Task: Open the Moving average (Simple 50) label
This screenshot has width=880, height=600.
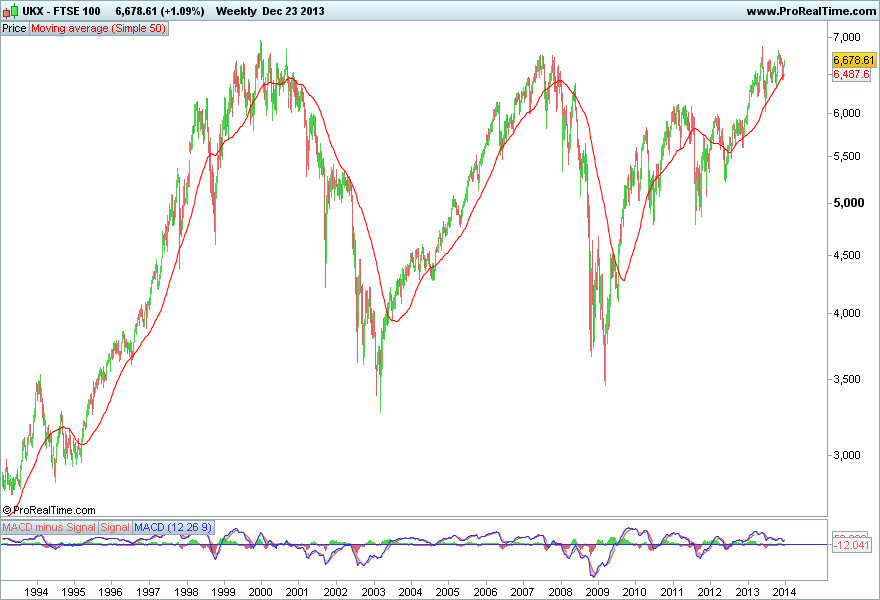Action: point(98,28)
